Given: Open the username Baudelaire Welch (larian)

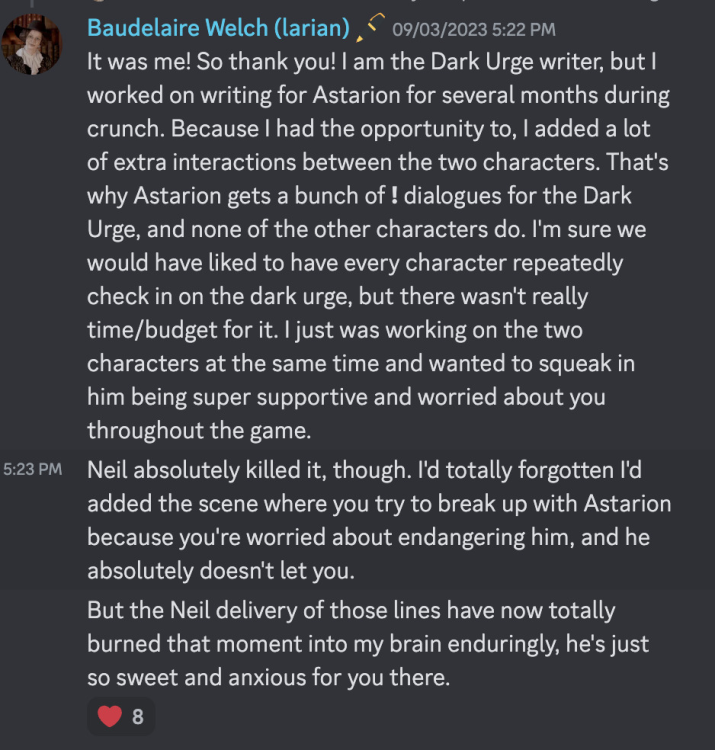Looking at the screenshot, I should point(218,28).
